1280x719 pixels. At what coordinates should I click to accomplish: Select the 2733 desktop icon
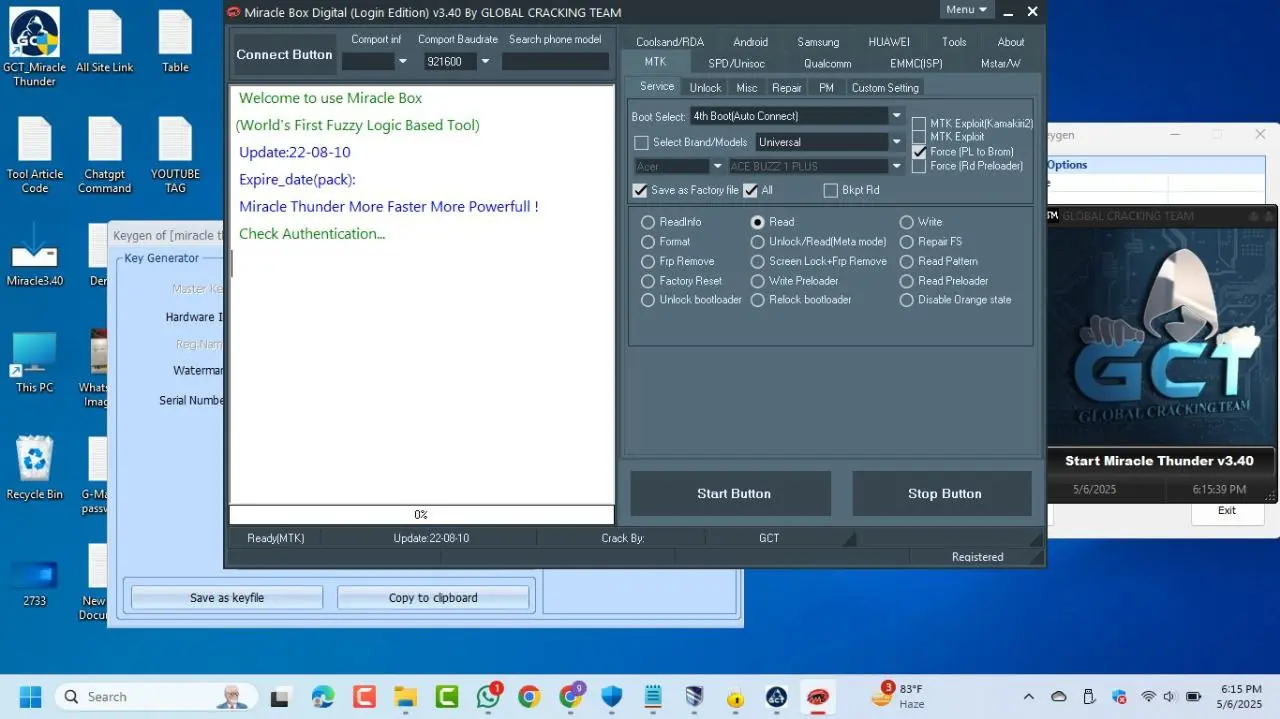34,582
